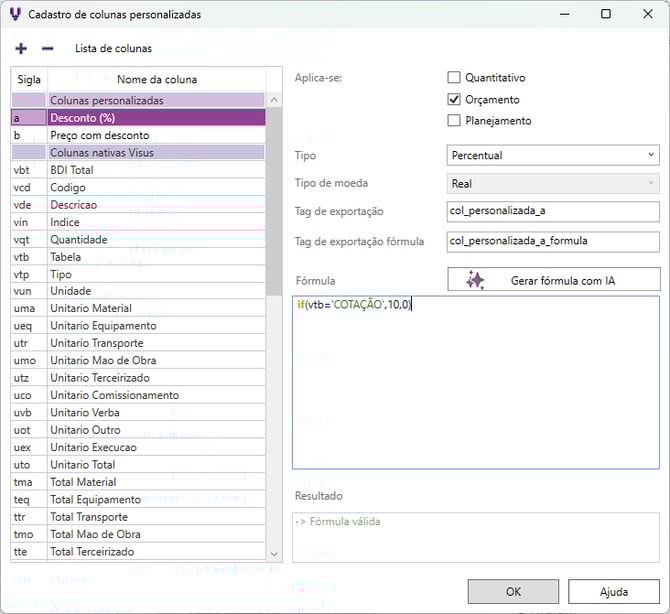The image size is (670, 614).
Task: Tick the Planejamento checkbox
Action: tap(454, 121)
